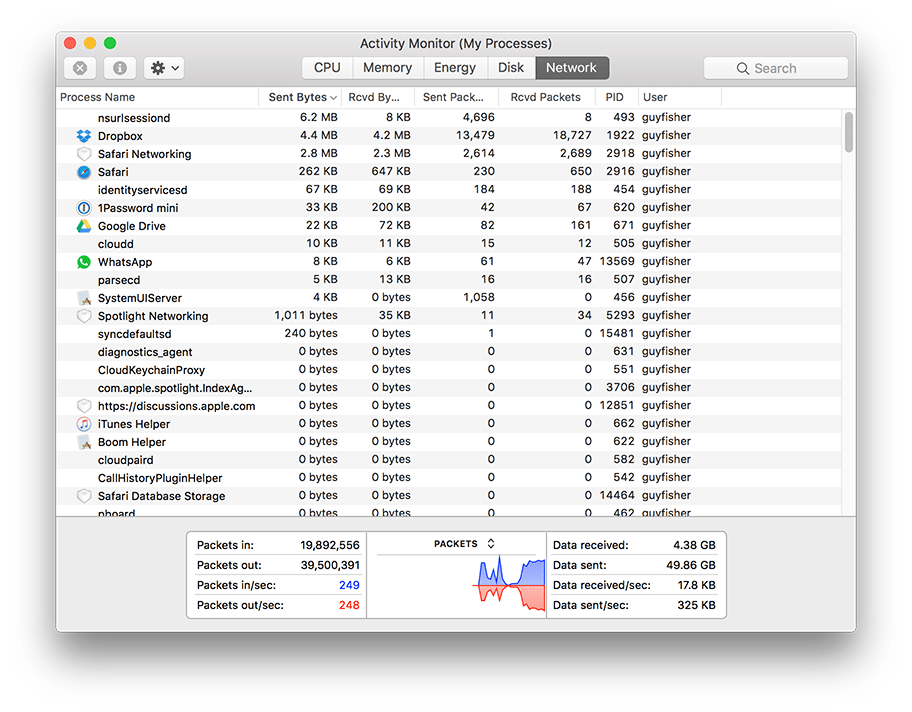Screen dimensions: 912x712
Task: Click inside the Search field
Action: pos(776,67)
